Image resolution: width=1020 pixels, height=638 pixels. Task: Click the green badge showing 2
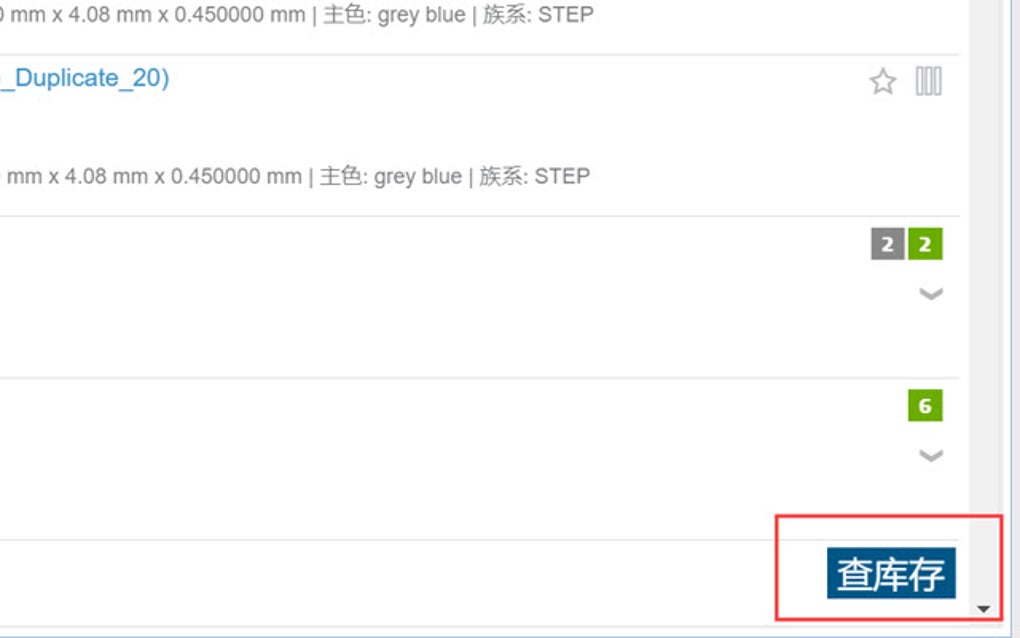pyautogui.click(x=925, y=244)
